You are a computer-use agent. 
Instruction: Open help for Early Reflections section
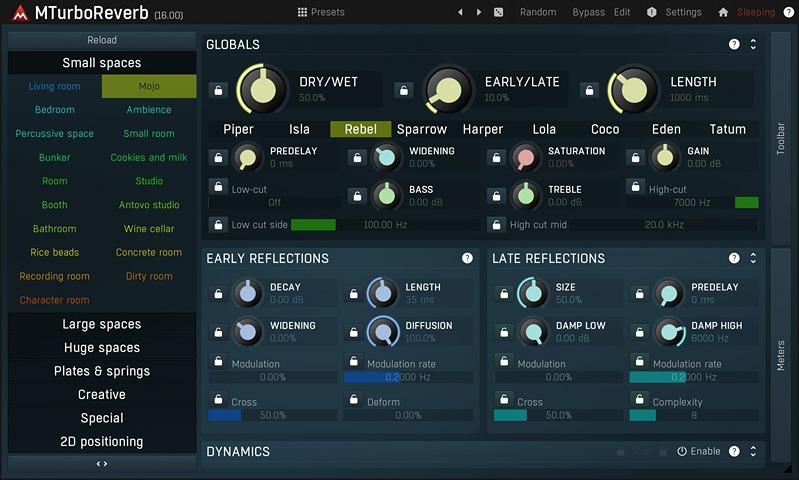click(x=467, y=258)
